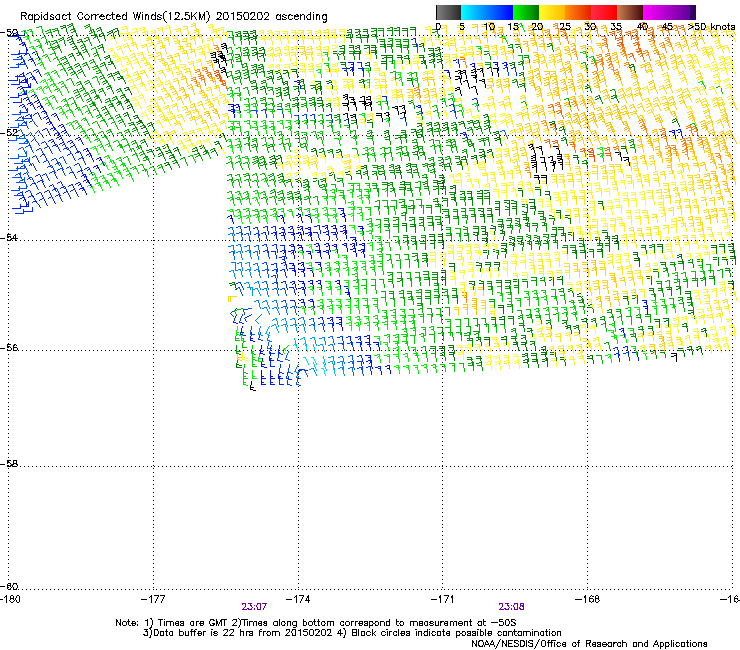Click the 'measurement at -50S' note text

tap(463, 623)
